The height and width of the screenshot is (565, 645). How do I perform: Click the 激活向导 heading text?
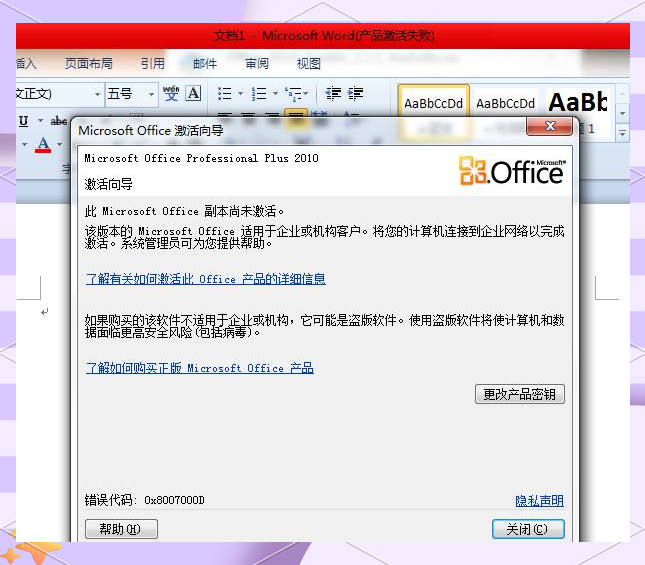[108, 184]
